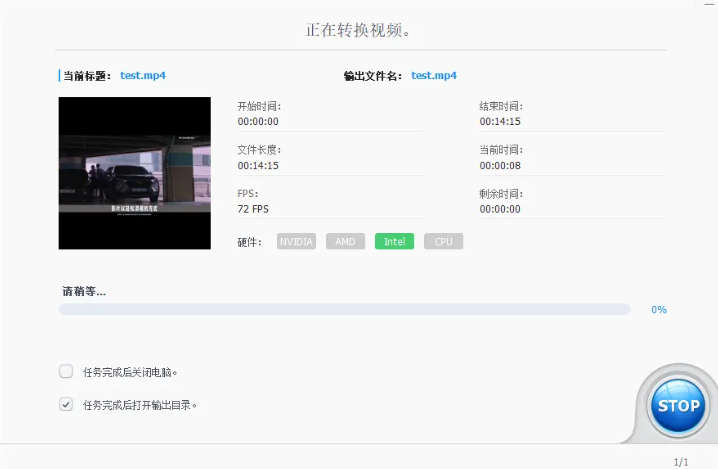The width and height of the screenshot is (718, 469).
Task: Click the end time 00:14:15 value
Action: [x=500, y=121]
